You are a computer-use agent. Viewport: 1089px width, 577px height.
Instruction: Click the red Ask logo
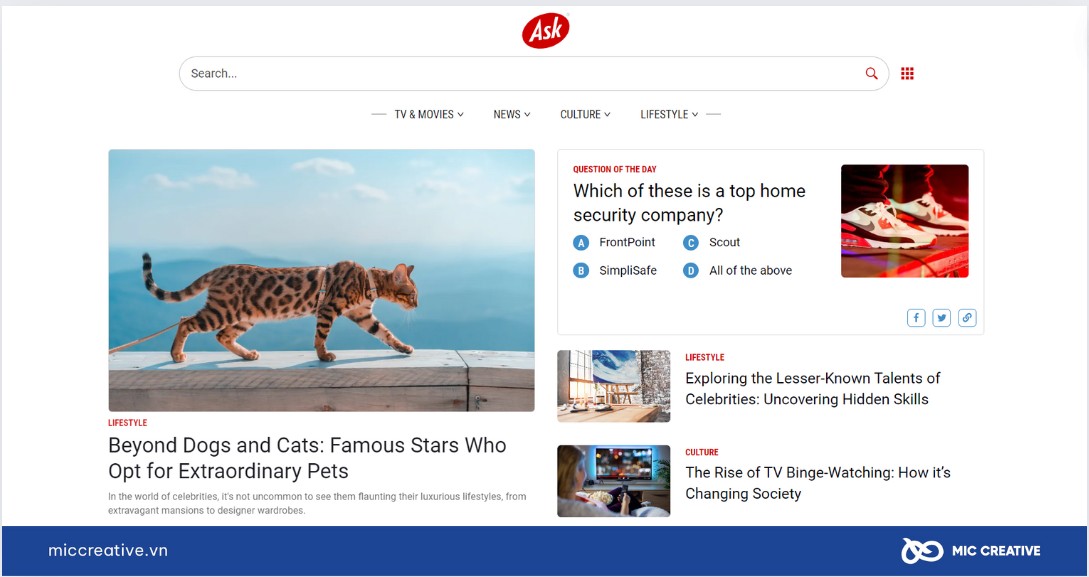click(545, 31)
